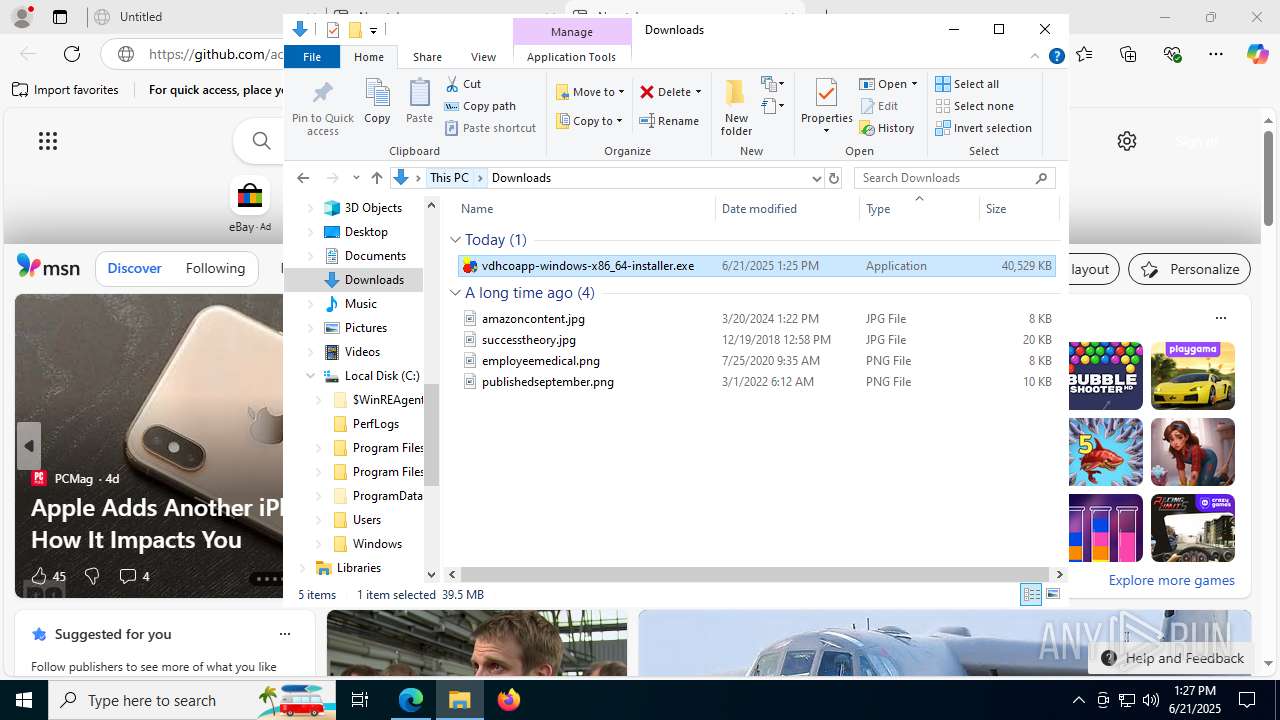Open Bubble Shooter game thumbnail
The image size is (1280, 720).
(x=1105, y=376)
